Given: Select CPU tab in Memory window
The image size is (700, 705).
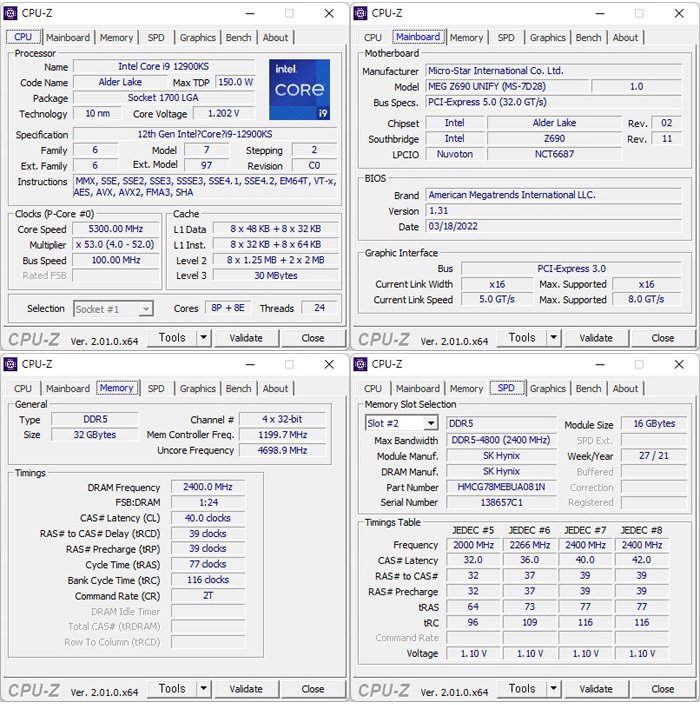Looking at the screenshot, I should pos(23,388).
